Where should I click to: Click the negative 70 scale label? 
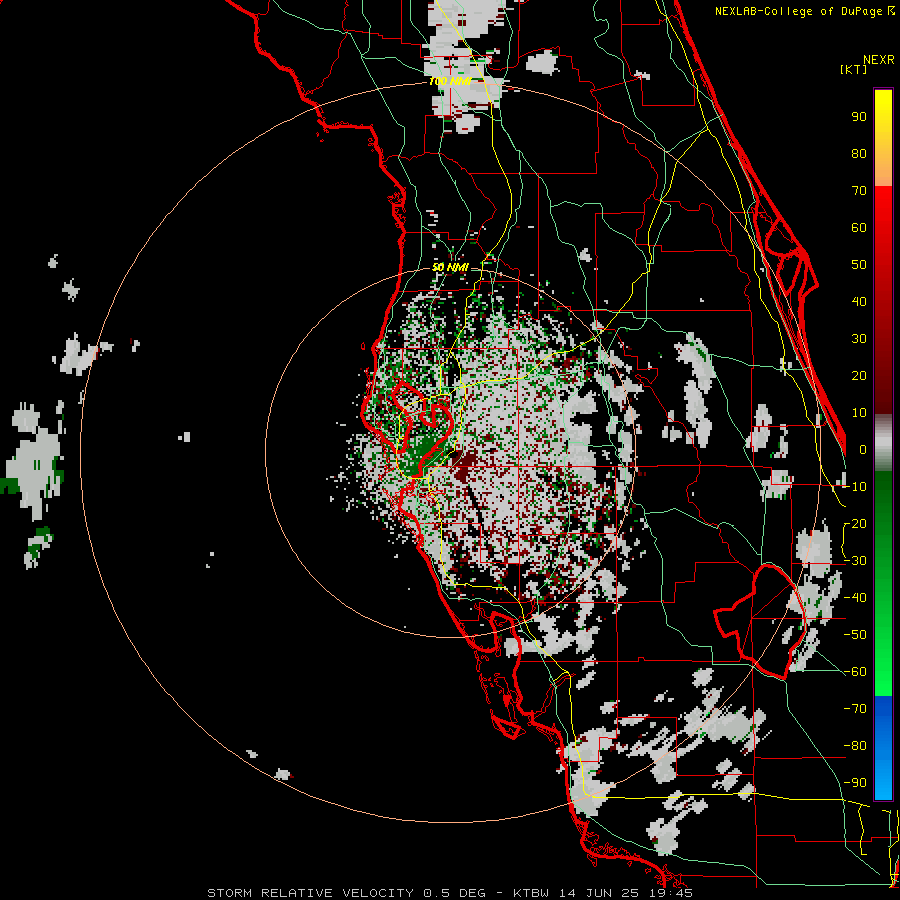click(x=855, y=709)
